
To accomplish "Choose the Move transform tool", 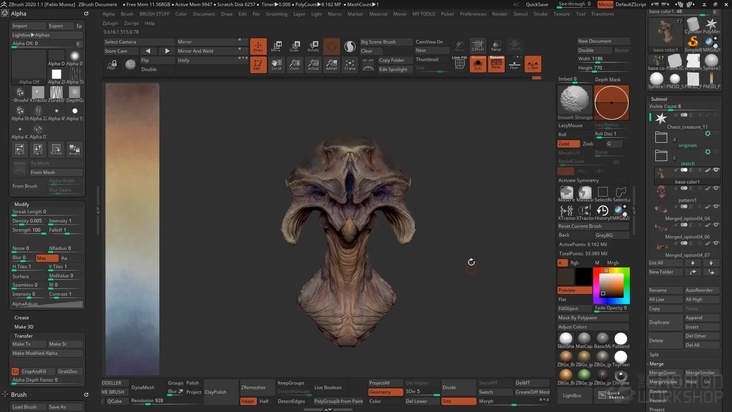I will (x=277, y=46).
